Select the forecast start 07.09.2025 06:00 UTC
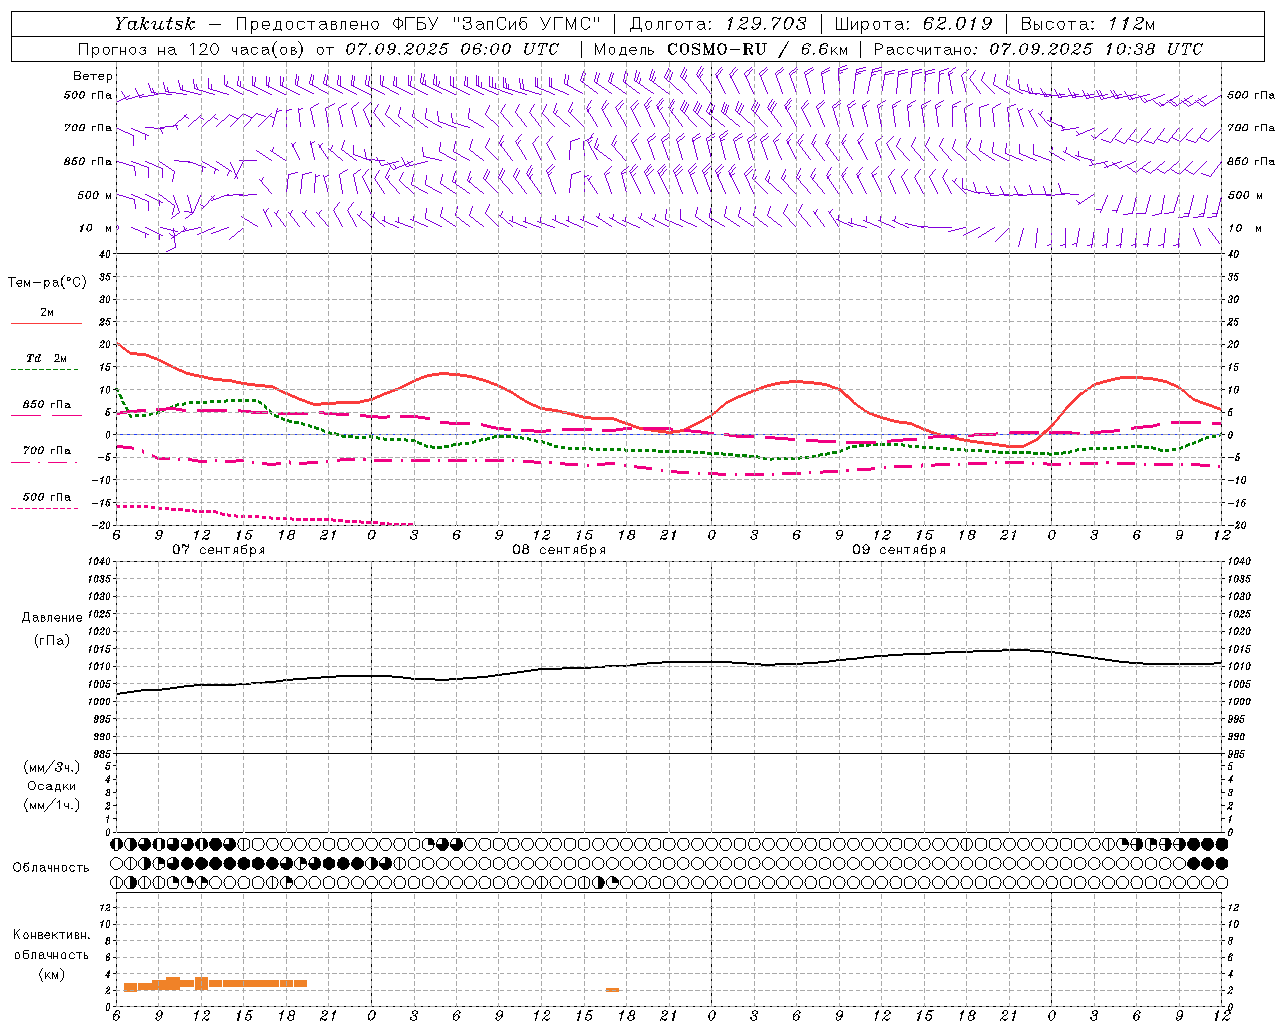Viewport: 1280px width, 1024px height. point(452,49)
